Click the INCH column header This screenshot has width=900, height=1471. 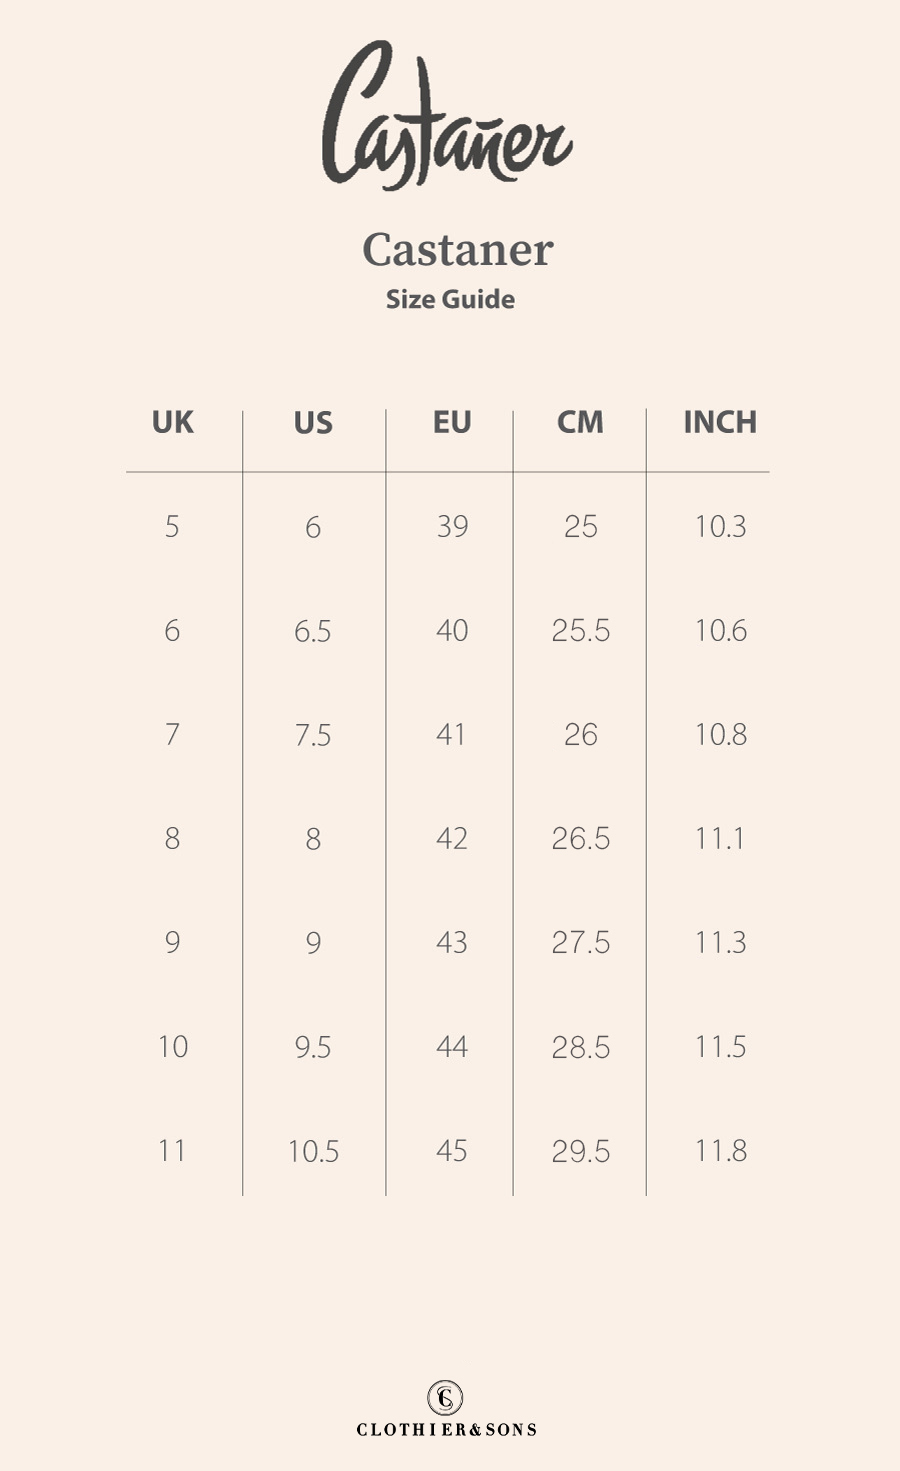click(x=720, y=422)
